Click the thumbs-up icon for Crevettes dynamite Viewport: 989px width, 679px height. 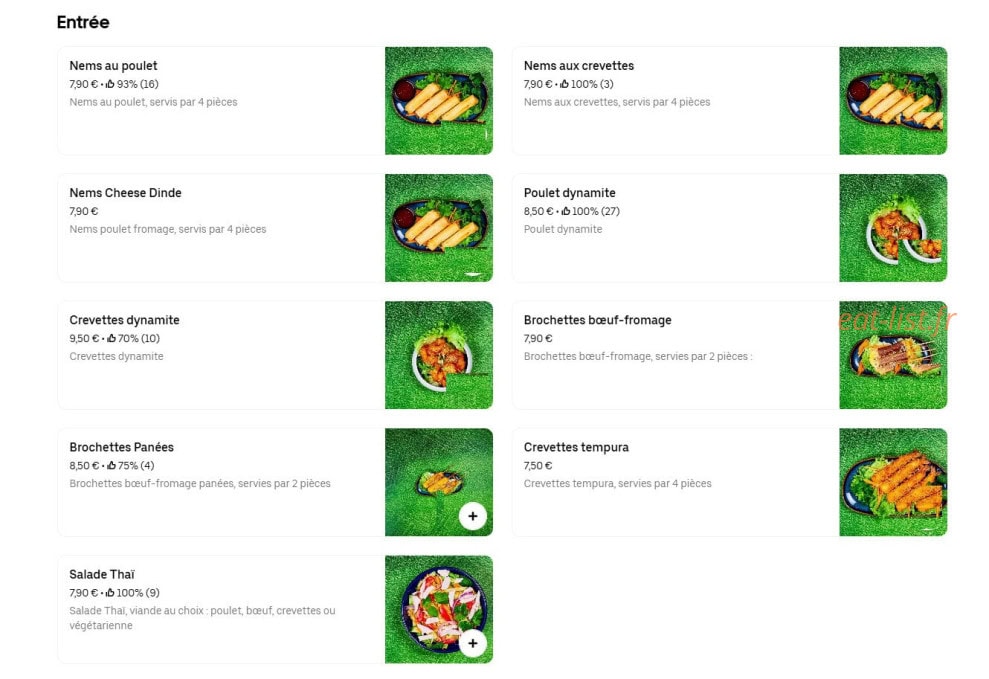[112, 339]
